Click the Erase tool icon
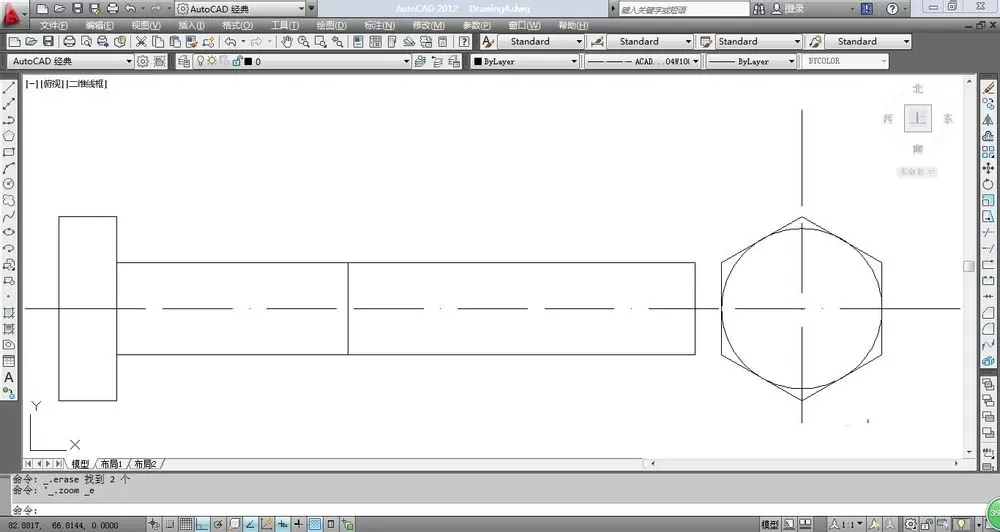The height and width of the screenshot is (532, 1000). point(988,87)
